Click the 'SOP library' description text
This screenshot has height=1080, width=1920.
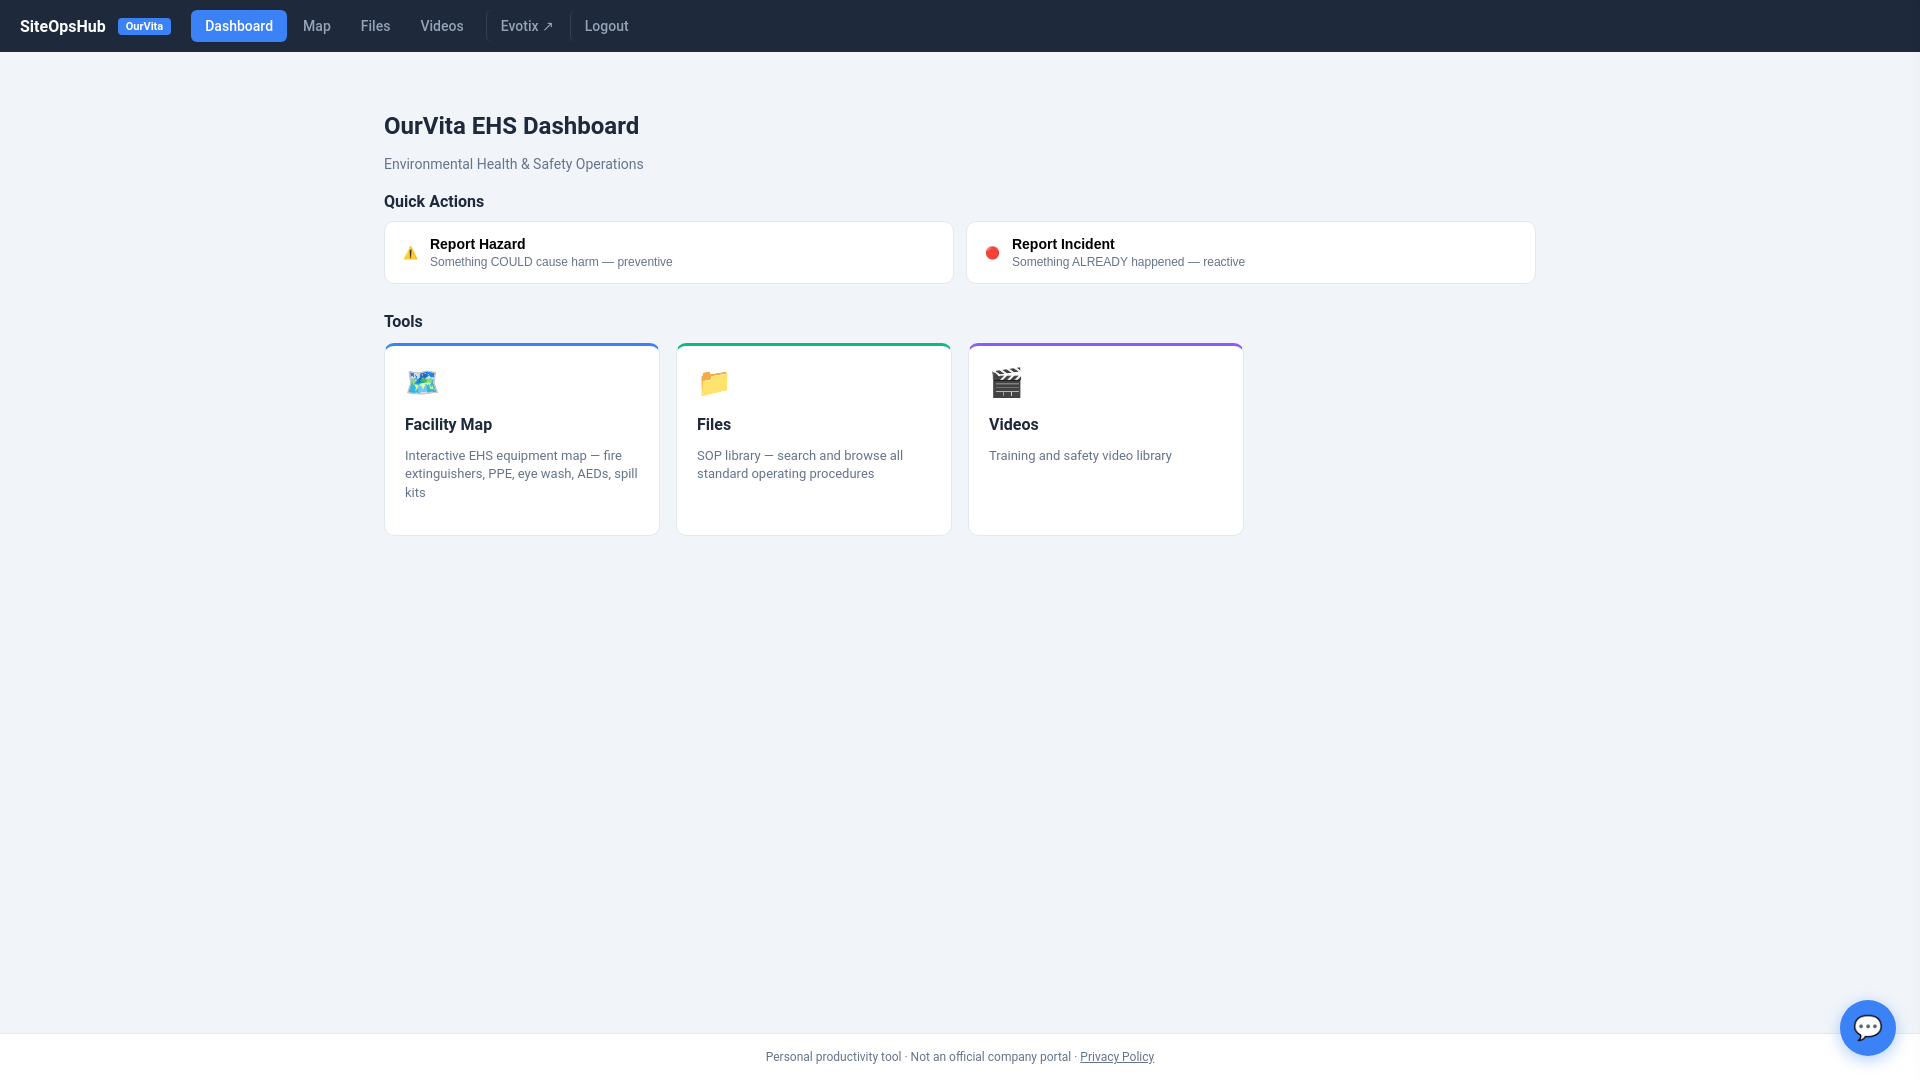[800, 464]
